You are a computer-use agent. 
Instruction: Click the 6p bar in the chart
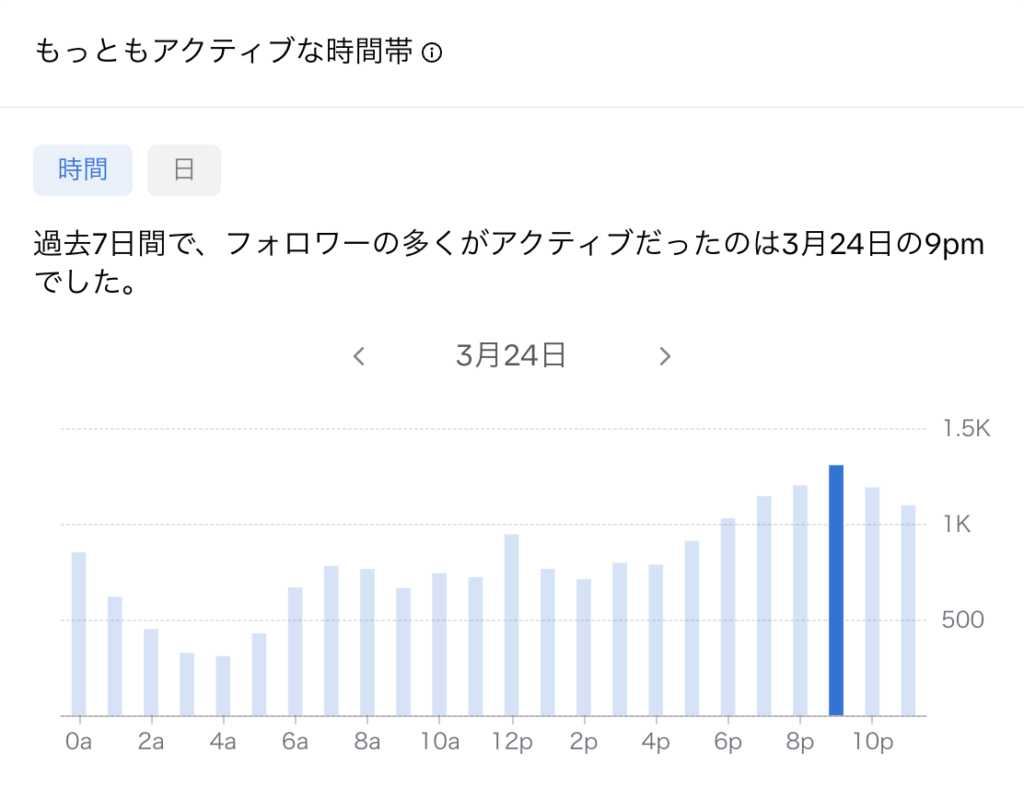[728, 617]
